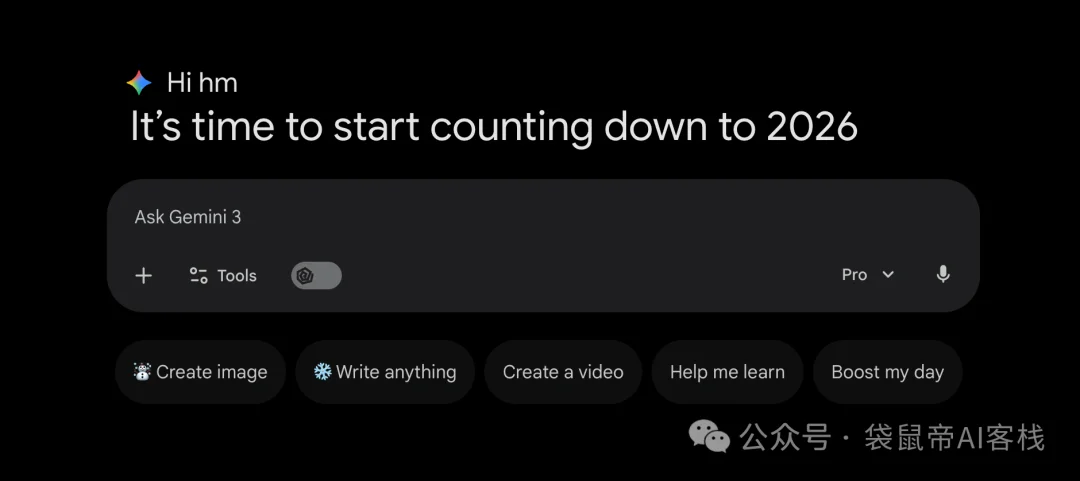Expand the chevron next to Pro
The image size is (1080, 481).
(888, 275)
